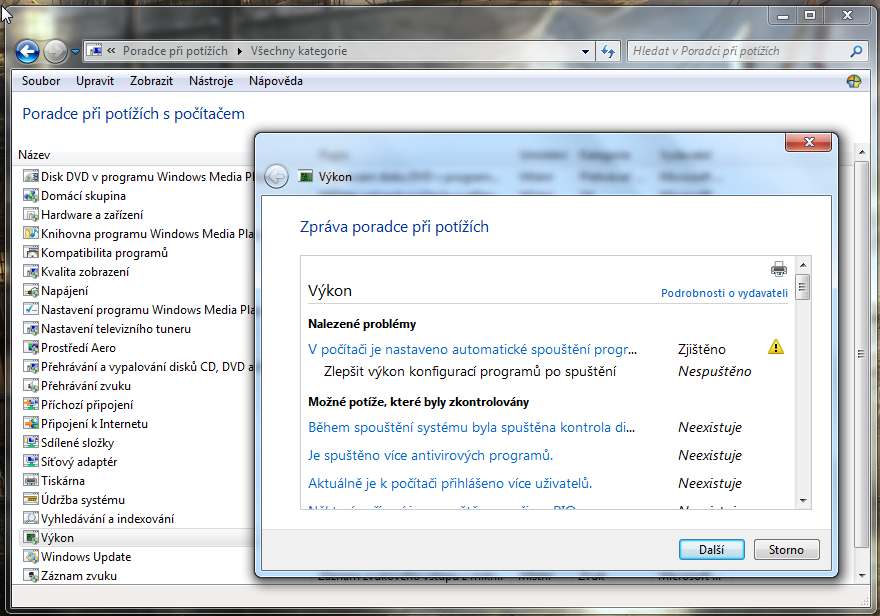
Task: Click the 'Zjištěno' status text
Action: (x=702, y=350)
